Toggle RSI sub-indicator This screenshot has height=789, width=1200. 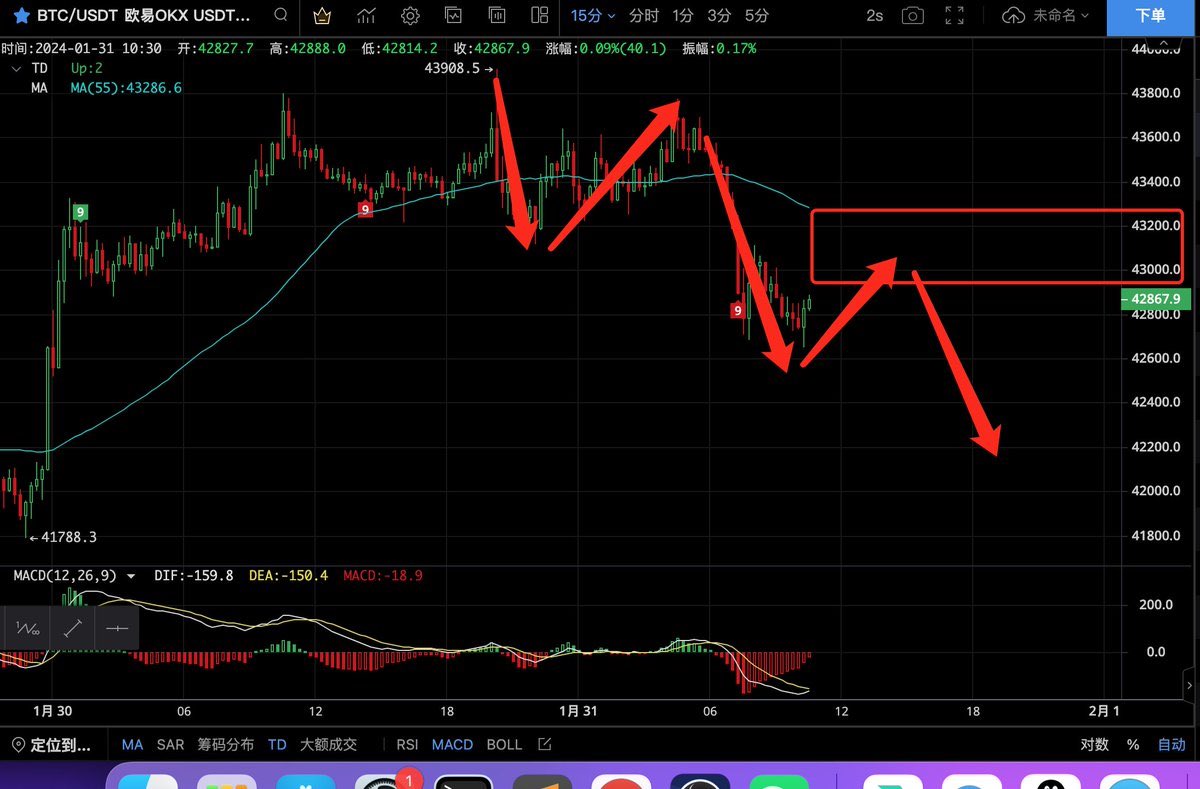pyautogui.click(x=407, y=745)
